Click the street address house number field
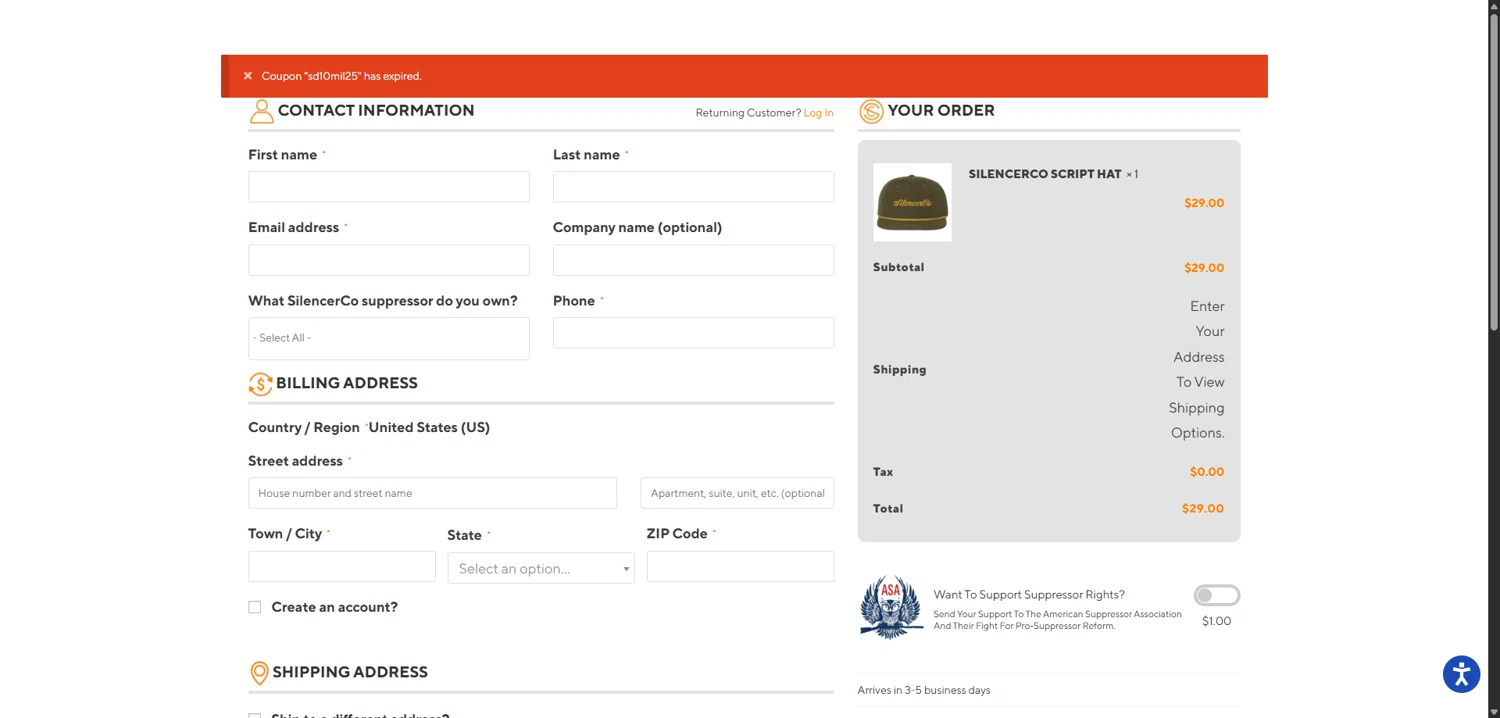The image size is (1500, 718). [432, 493]
